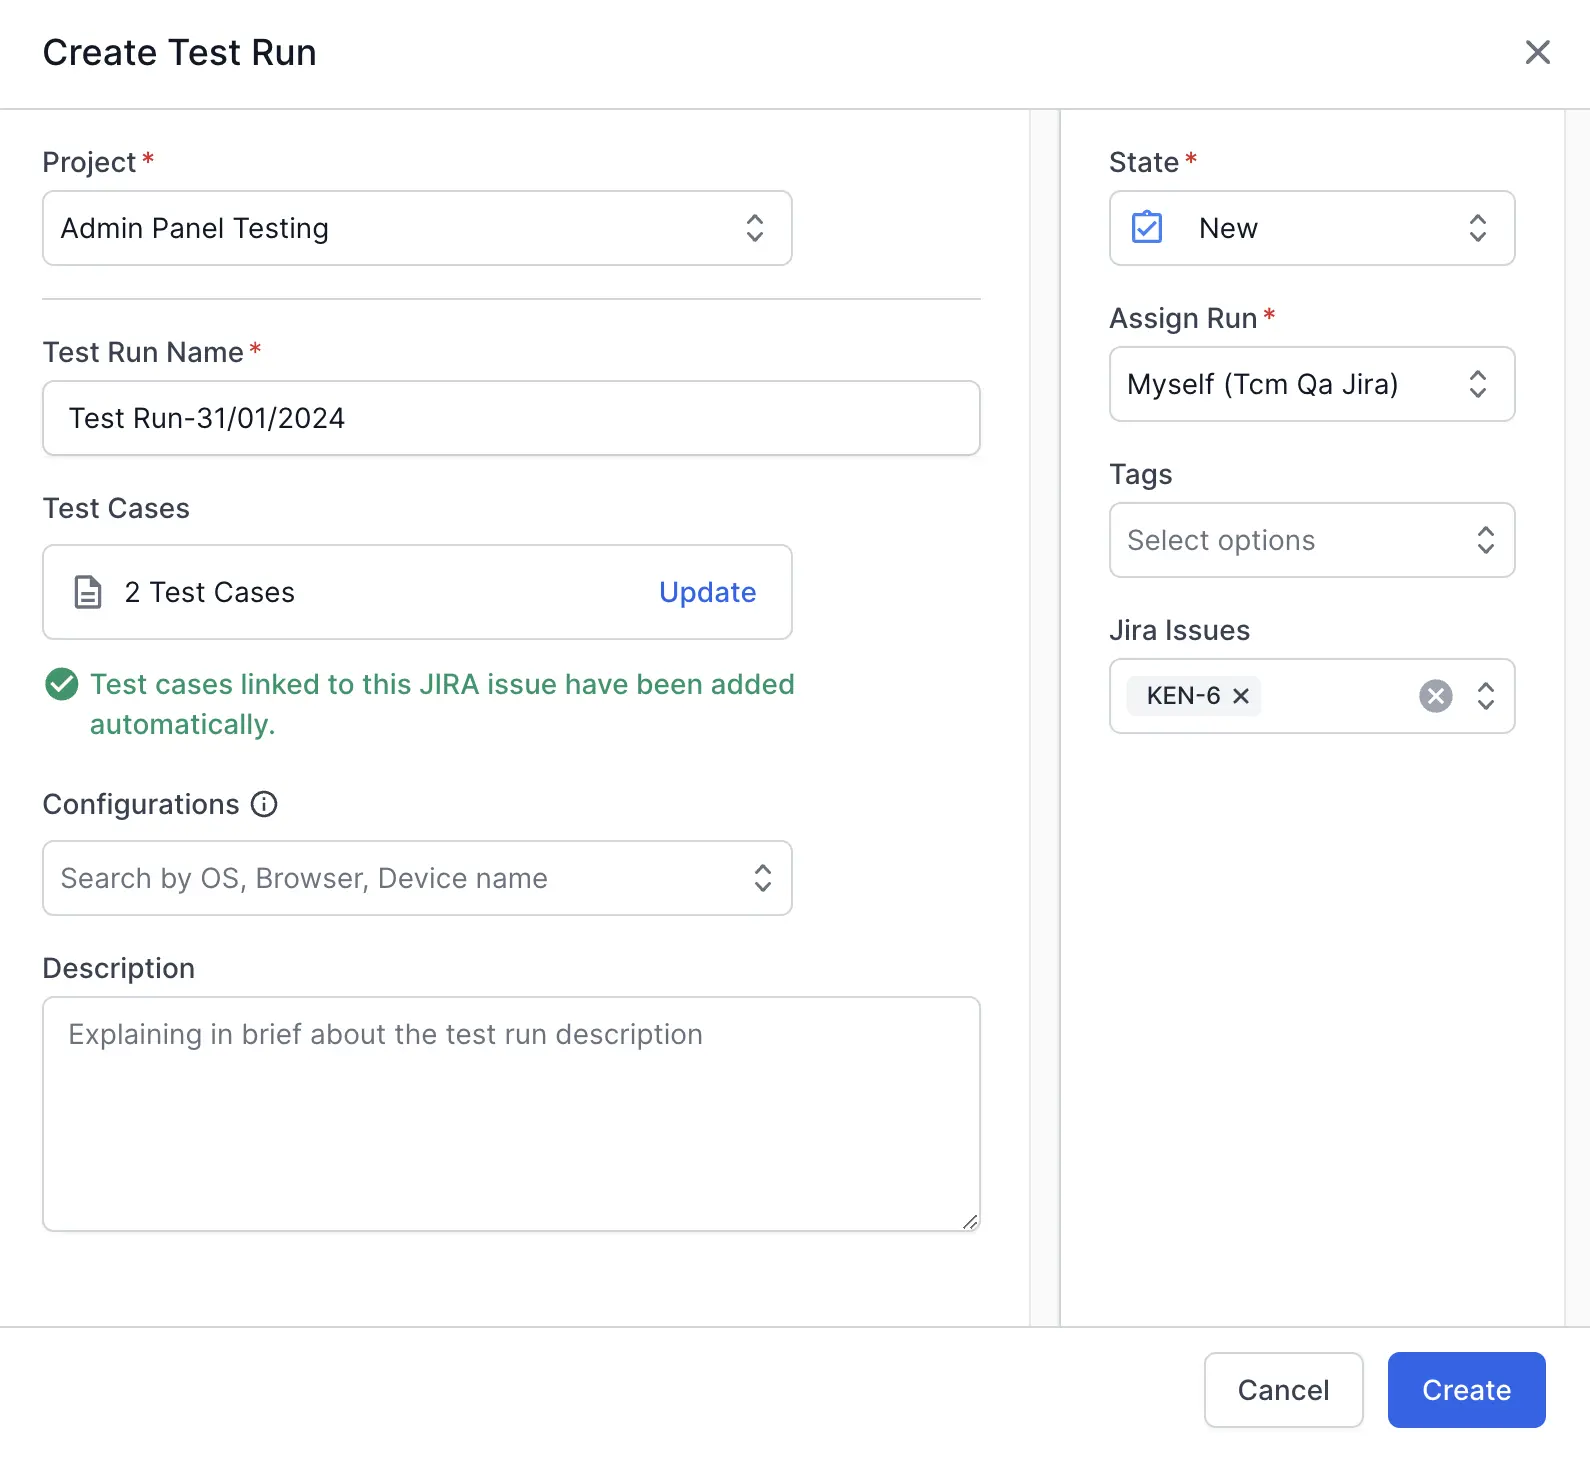1590x1464 pixels.
Task: Click the Cancel button
Action: (1283, 1390)
